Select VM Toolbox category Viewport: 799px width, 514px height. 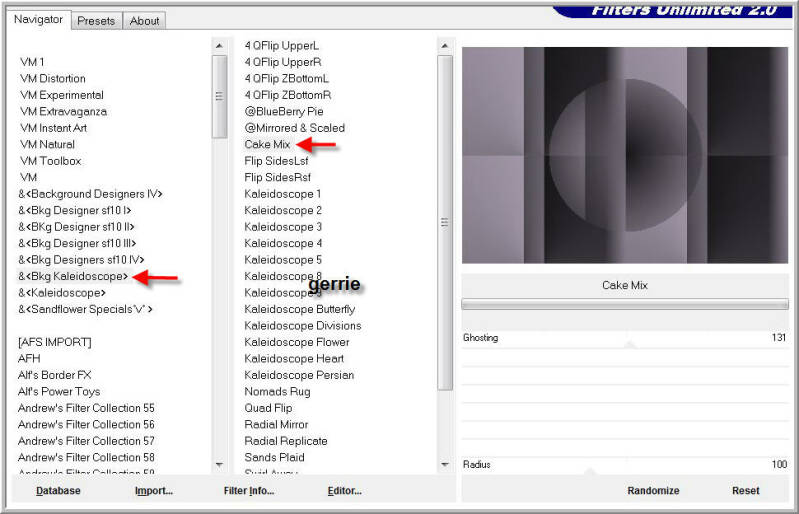[50, 160]
